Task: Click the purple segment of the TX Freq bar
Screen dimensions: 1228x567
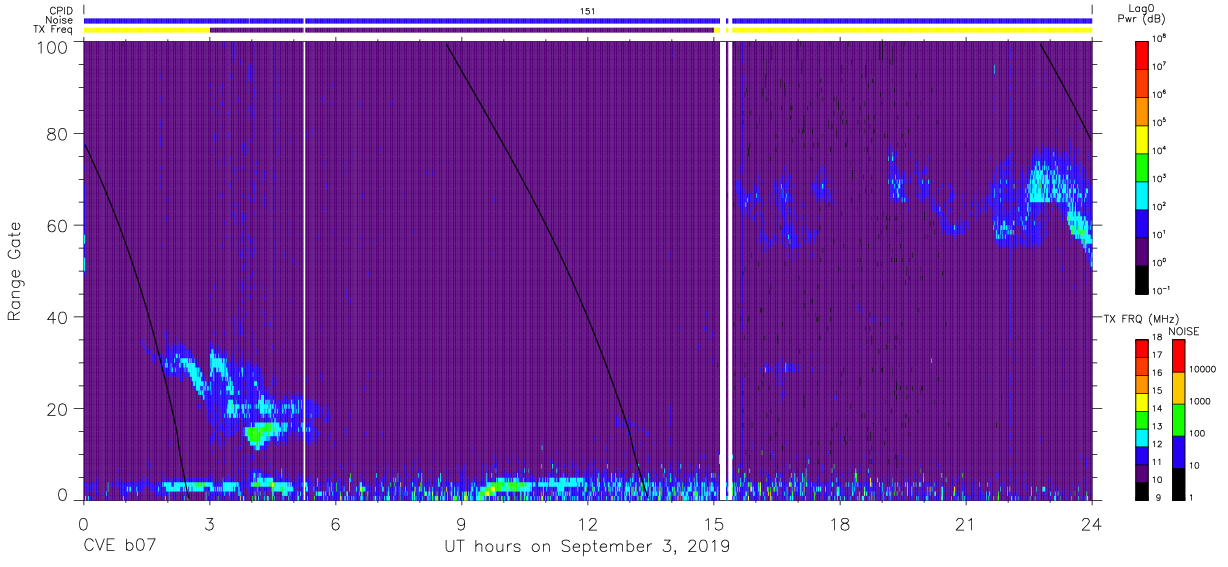Action: (x=461, y=30)
